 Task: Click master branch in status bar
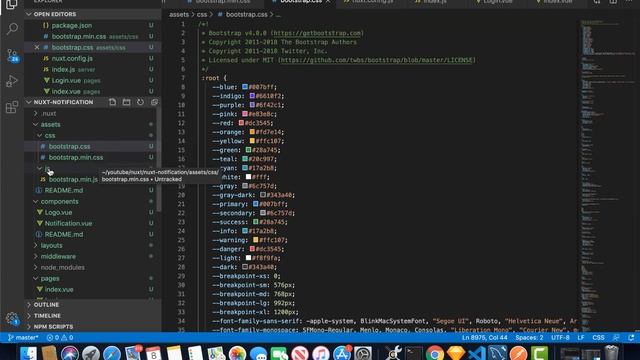23,338
